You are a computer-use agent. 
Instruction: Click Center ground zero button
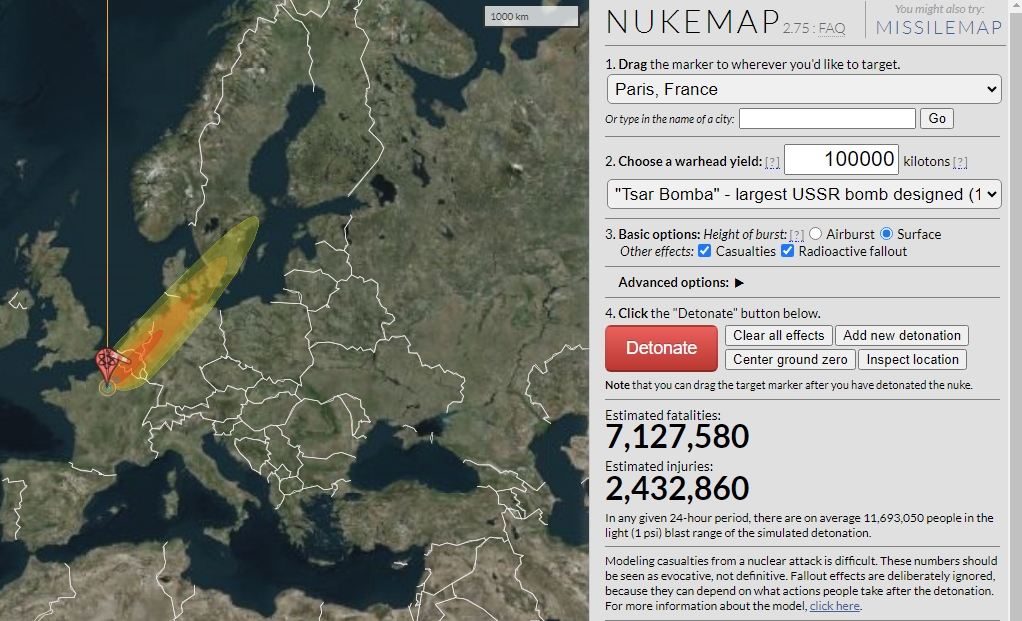[790, 360]
